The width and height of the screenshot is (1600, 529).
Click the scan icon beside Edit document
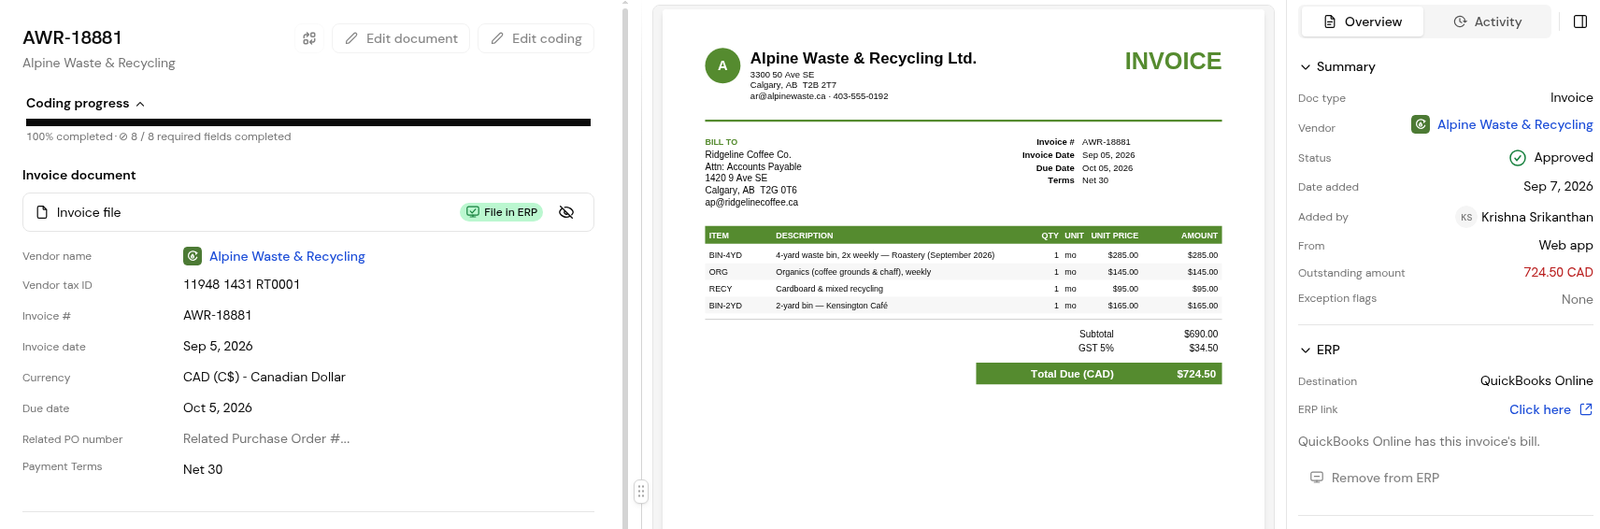pyautogui.click(x=309, y=38)
